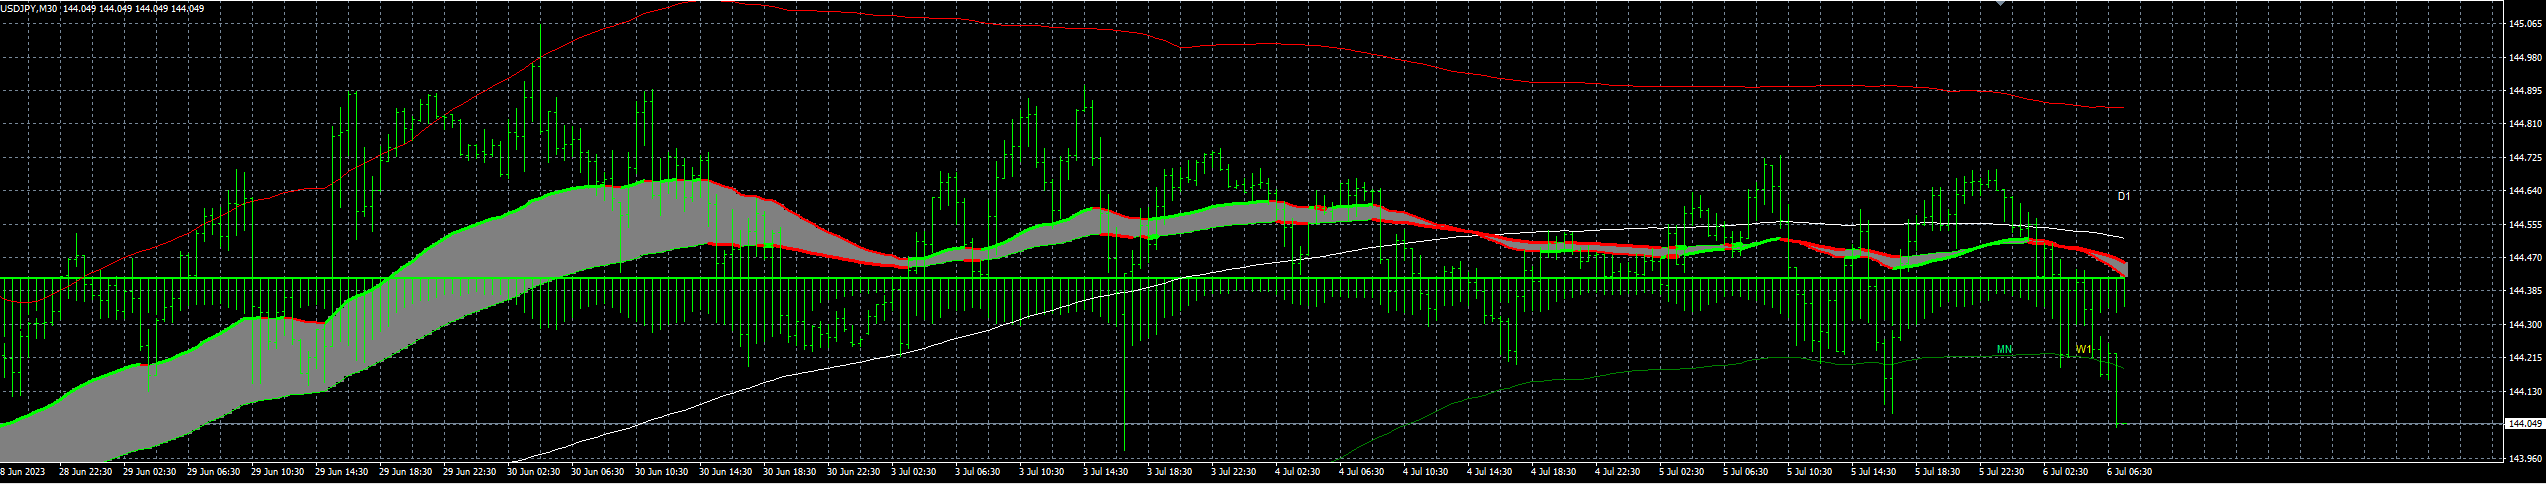Click time axis label 4 Jul 18:30
2546x484 pixels.
pos(1554,471)
